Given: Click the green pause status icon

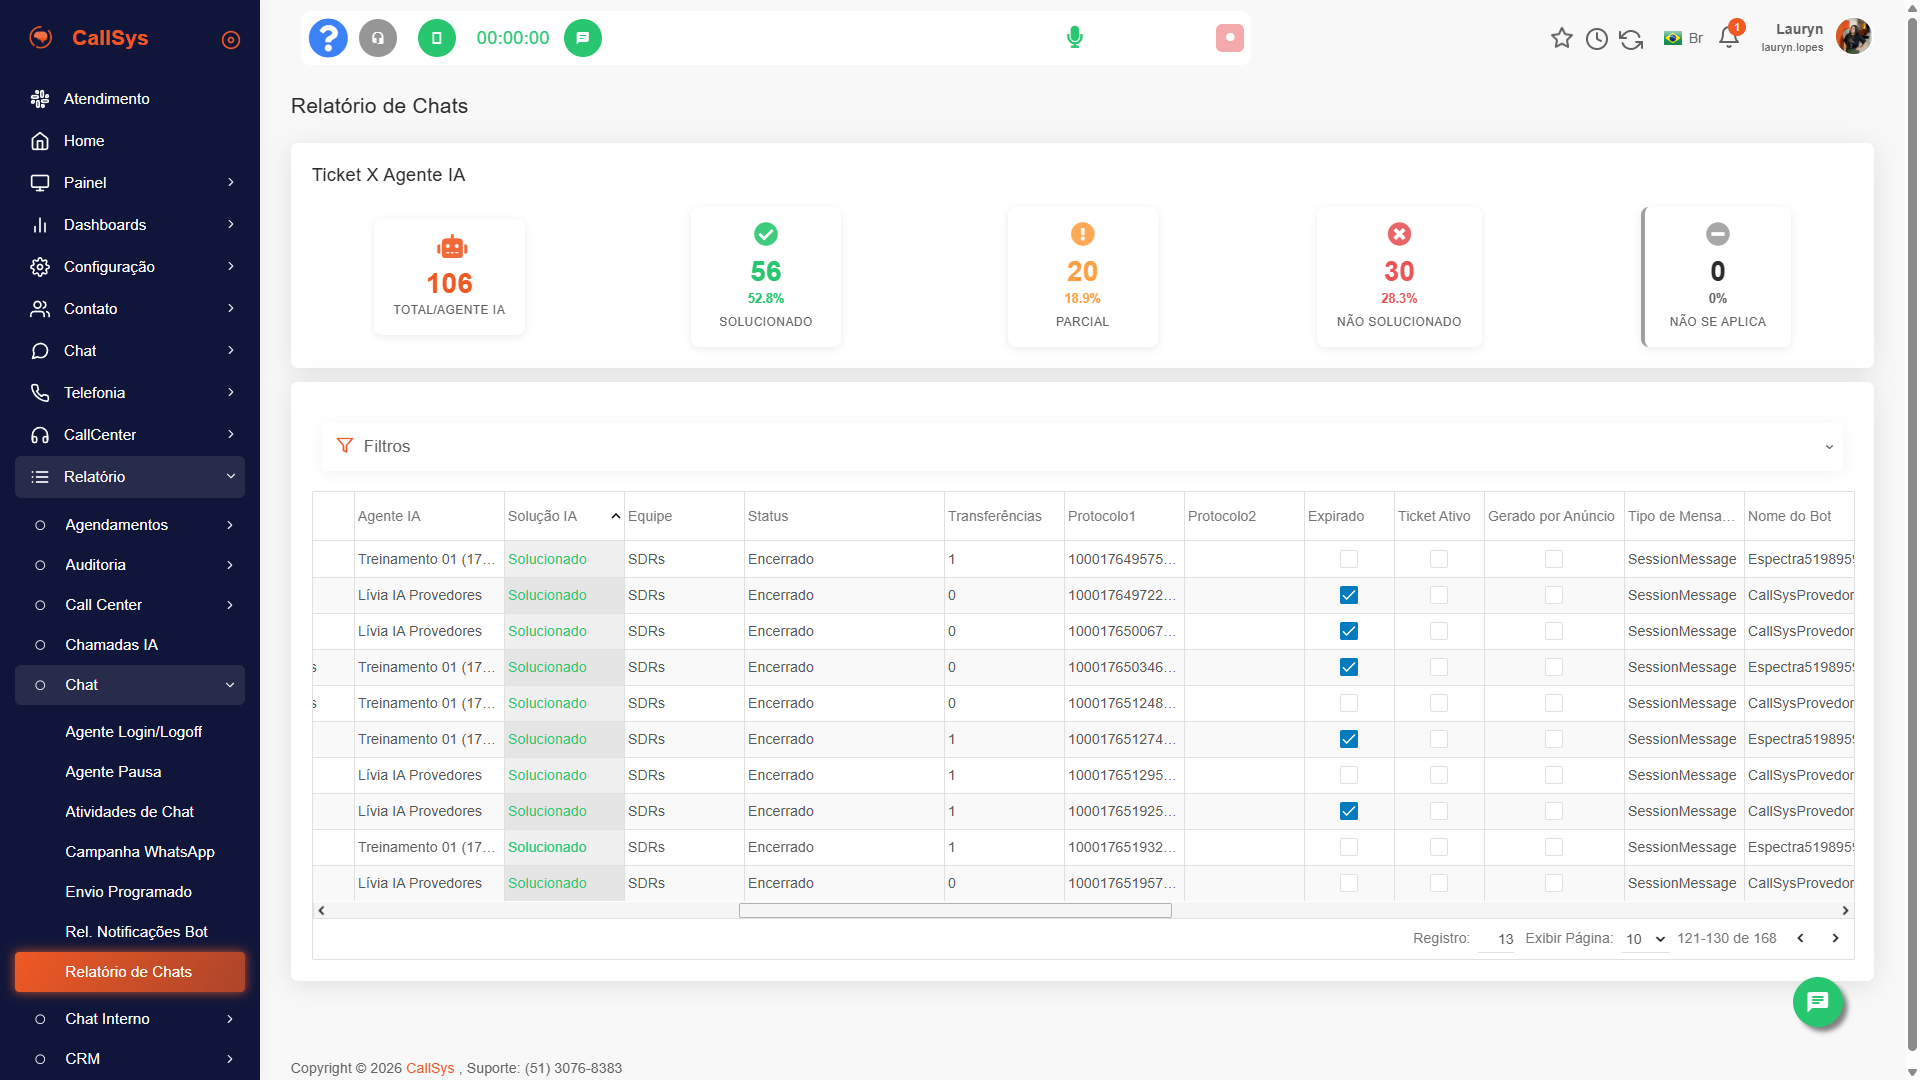Looking at the screenshot, I should pos(436,38).
